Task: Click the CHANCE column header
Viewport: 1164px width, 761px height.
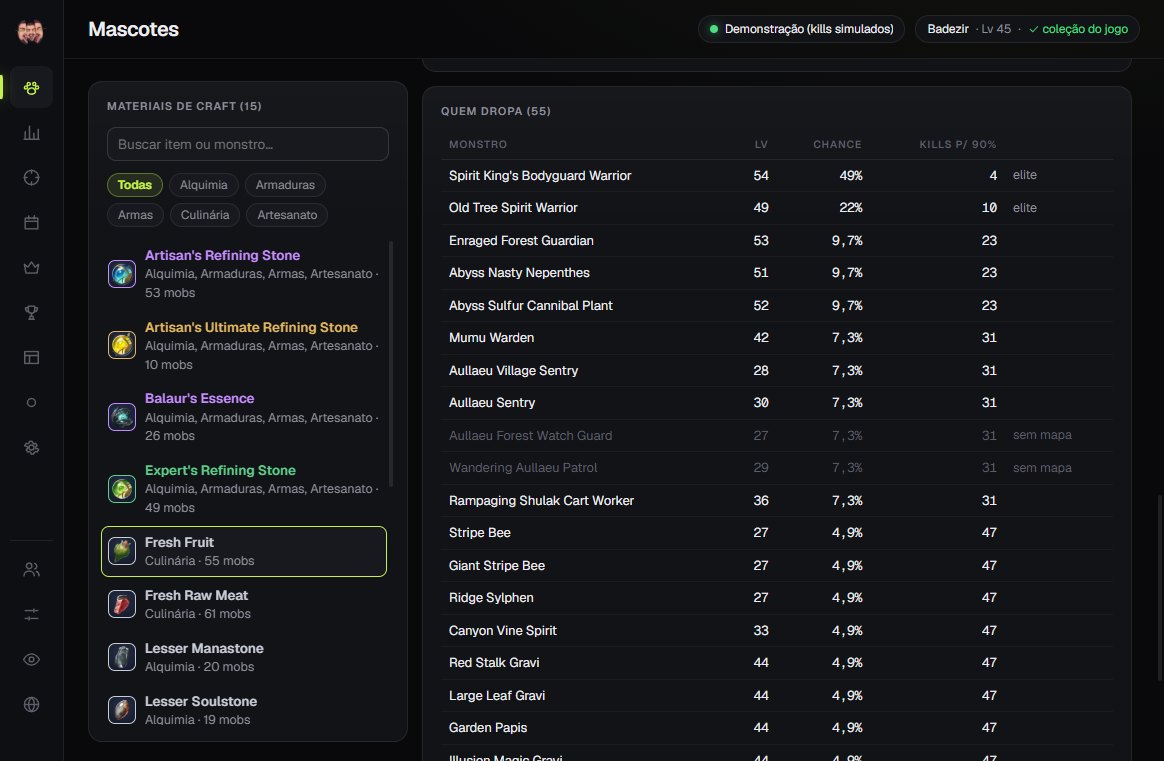Action: tap(837, 145)
